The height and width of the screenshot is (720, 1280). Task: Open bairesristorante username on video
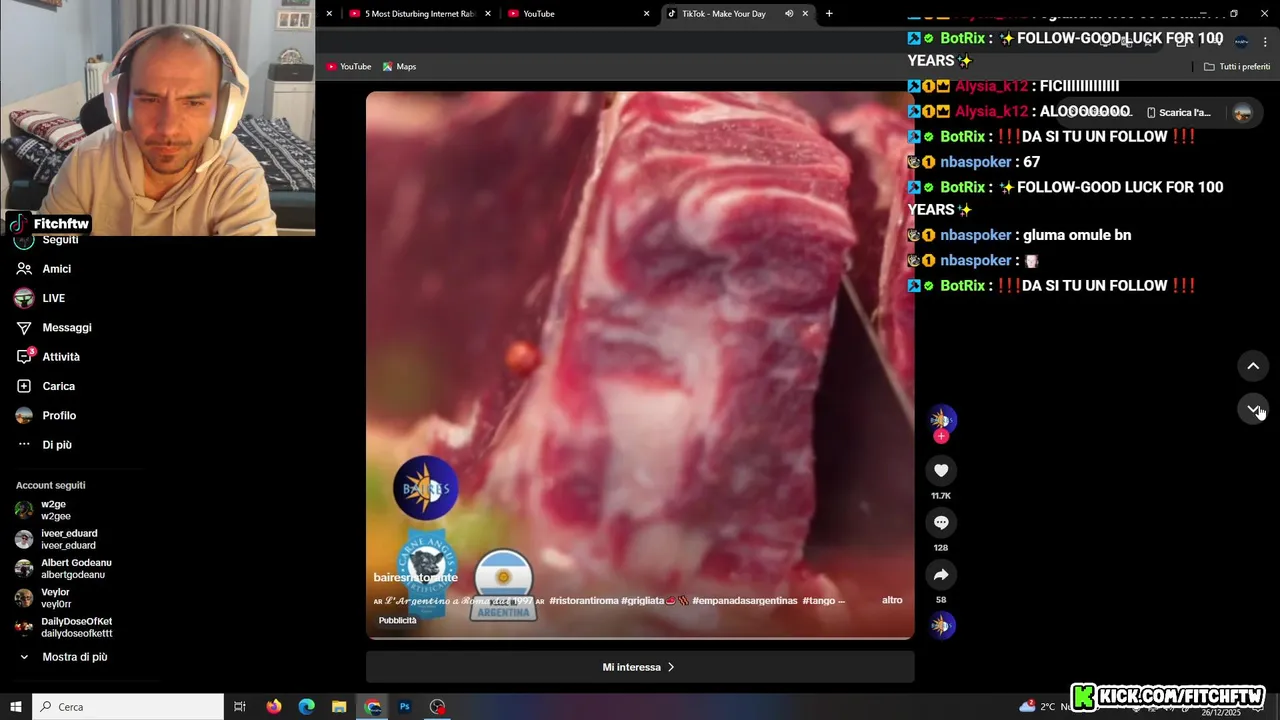[x=416, y=577]
